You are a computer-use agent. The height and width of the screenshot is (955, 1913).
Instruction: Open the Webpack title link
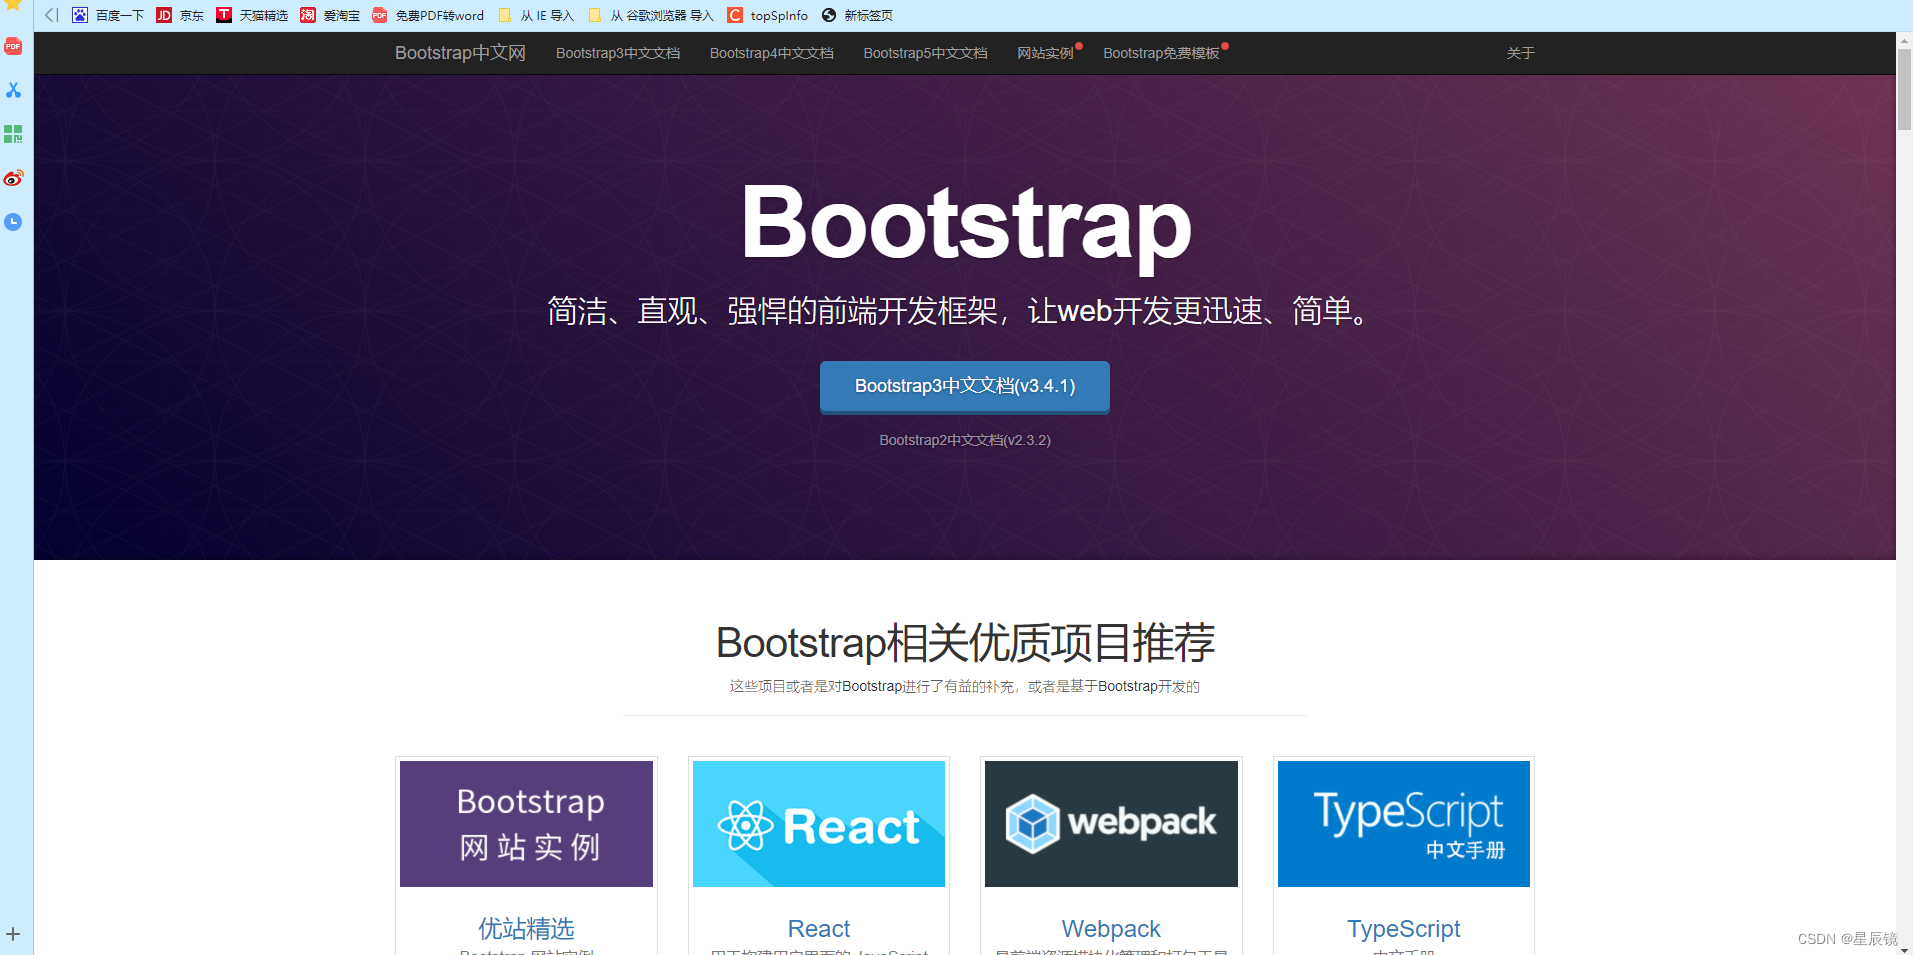(1111, 929)
